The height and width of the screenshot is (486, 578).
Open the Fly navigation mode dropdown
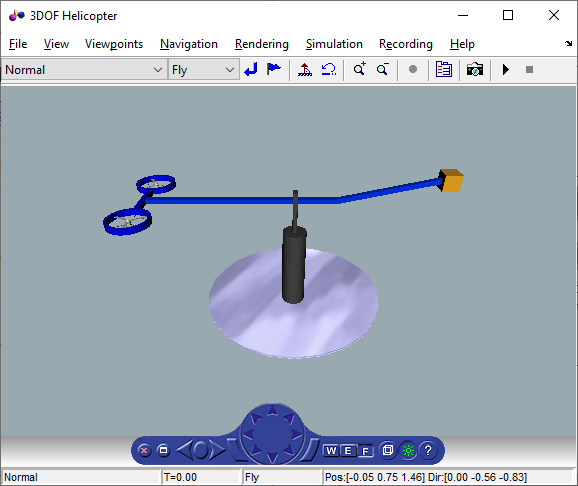(x=204, y=69)
